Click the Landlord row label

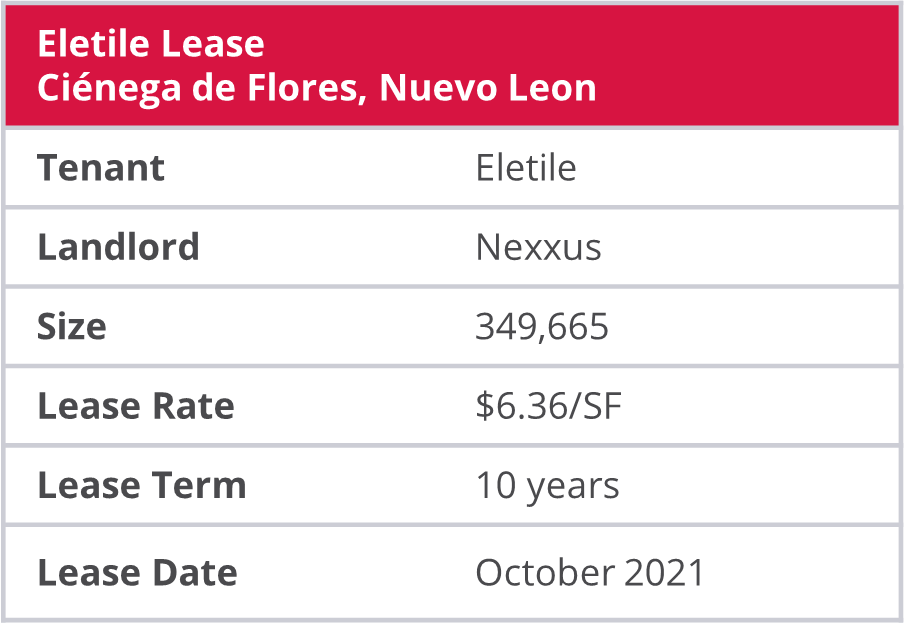pyautogui.click(x=118, y=247)
